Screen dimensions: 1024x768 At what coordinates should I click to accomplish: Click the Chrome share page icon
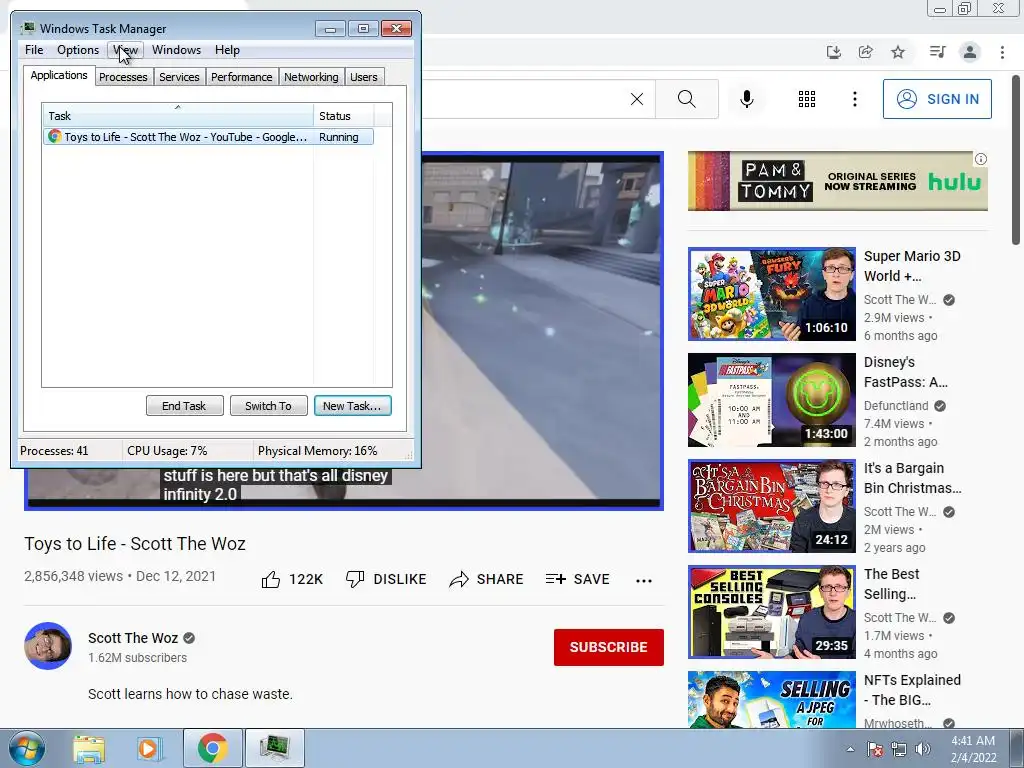865,52
